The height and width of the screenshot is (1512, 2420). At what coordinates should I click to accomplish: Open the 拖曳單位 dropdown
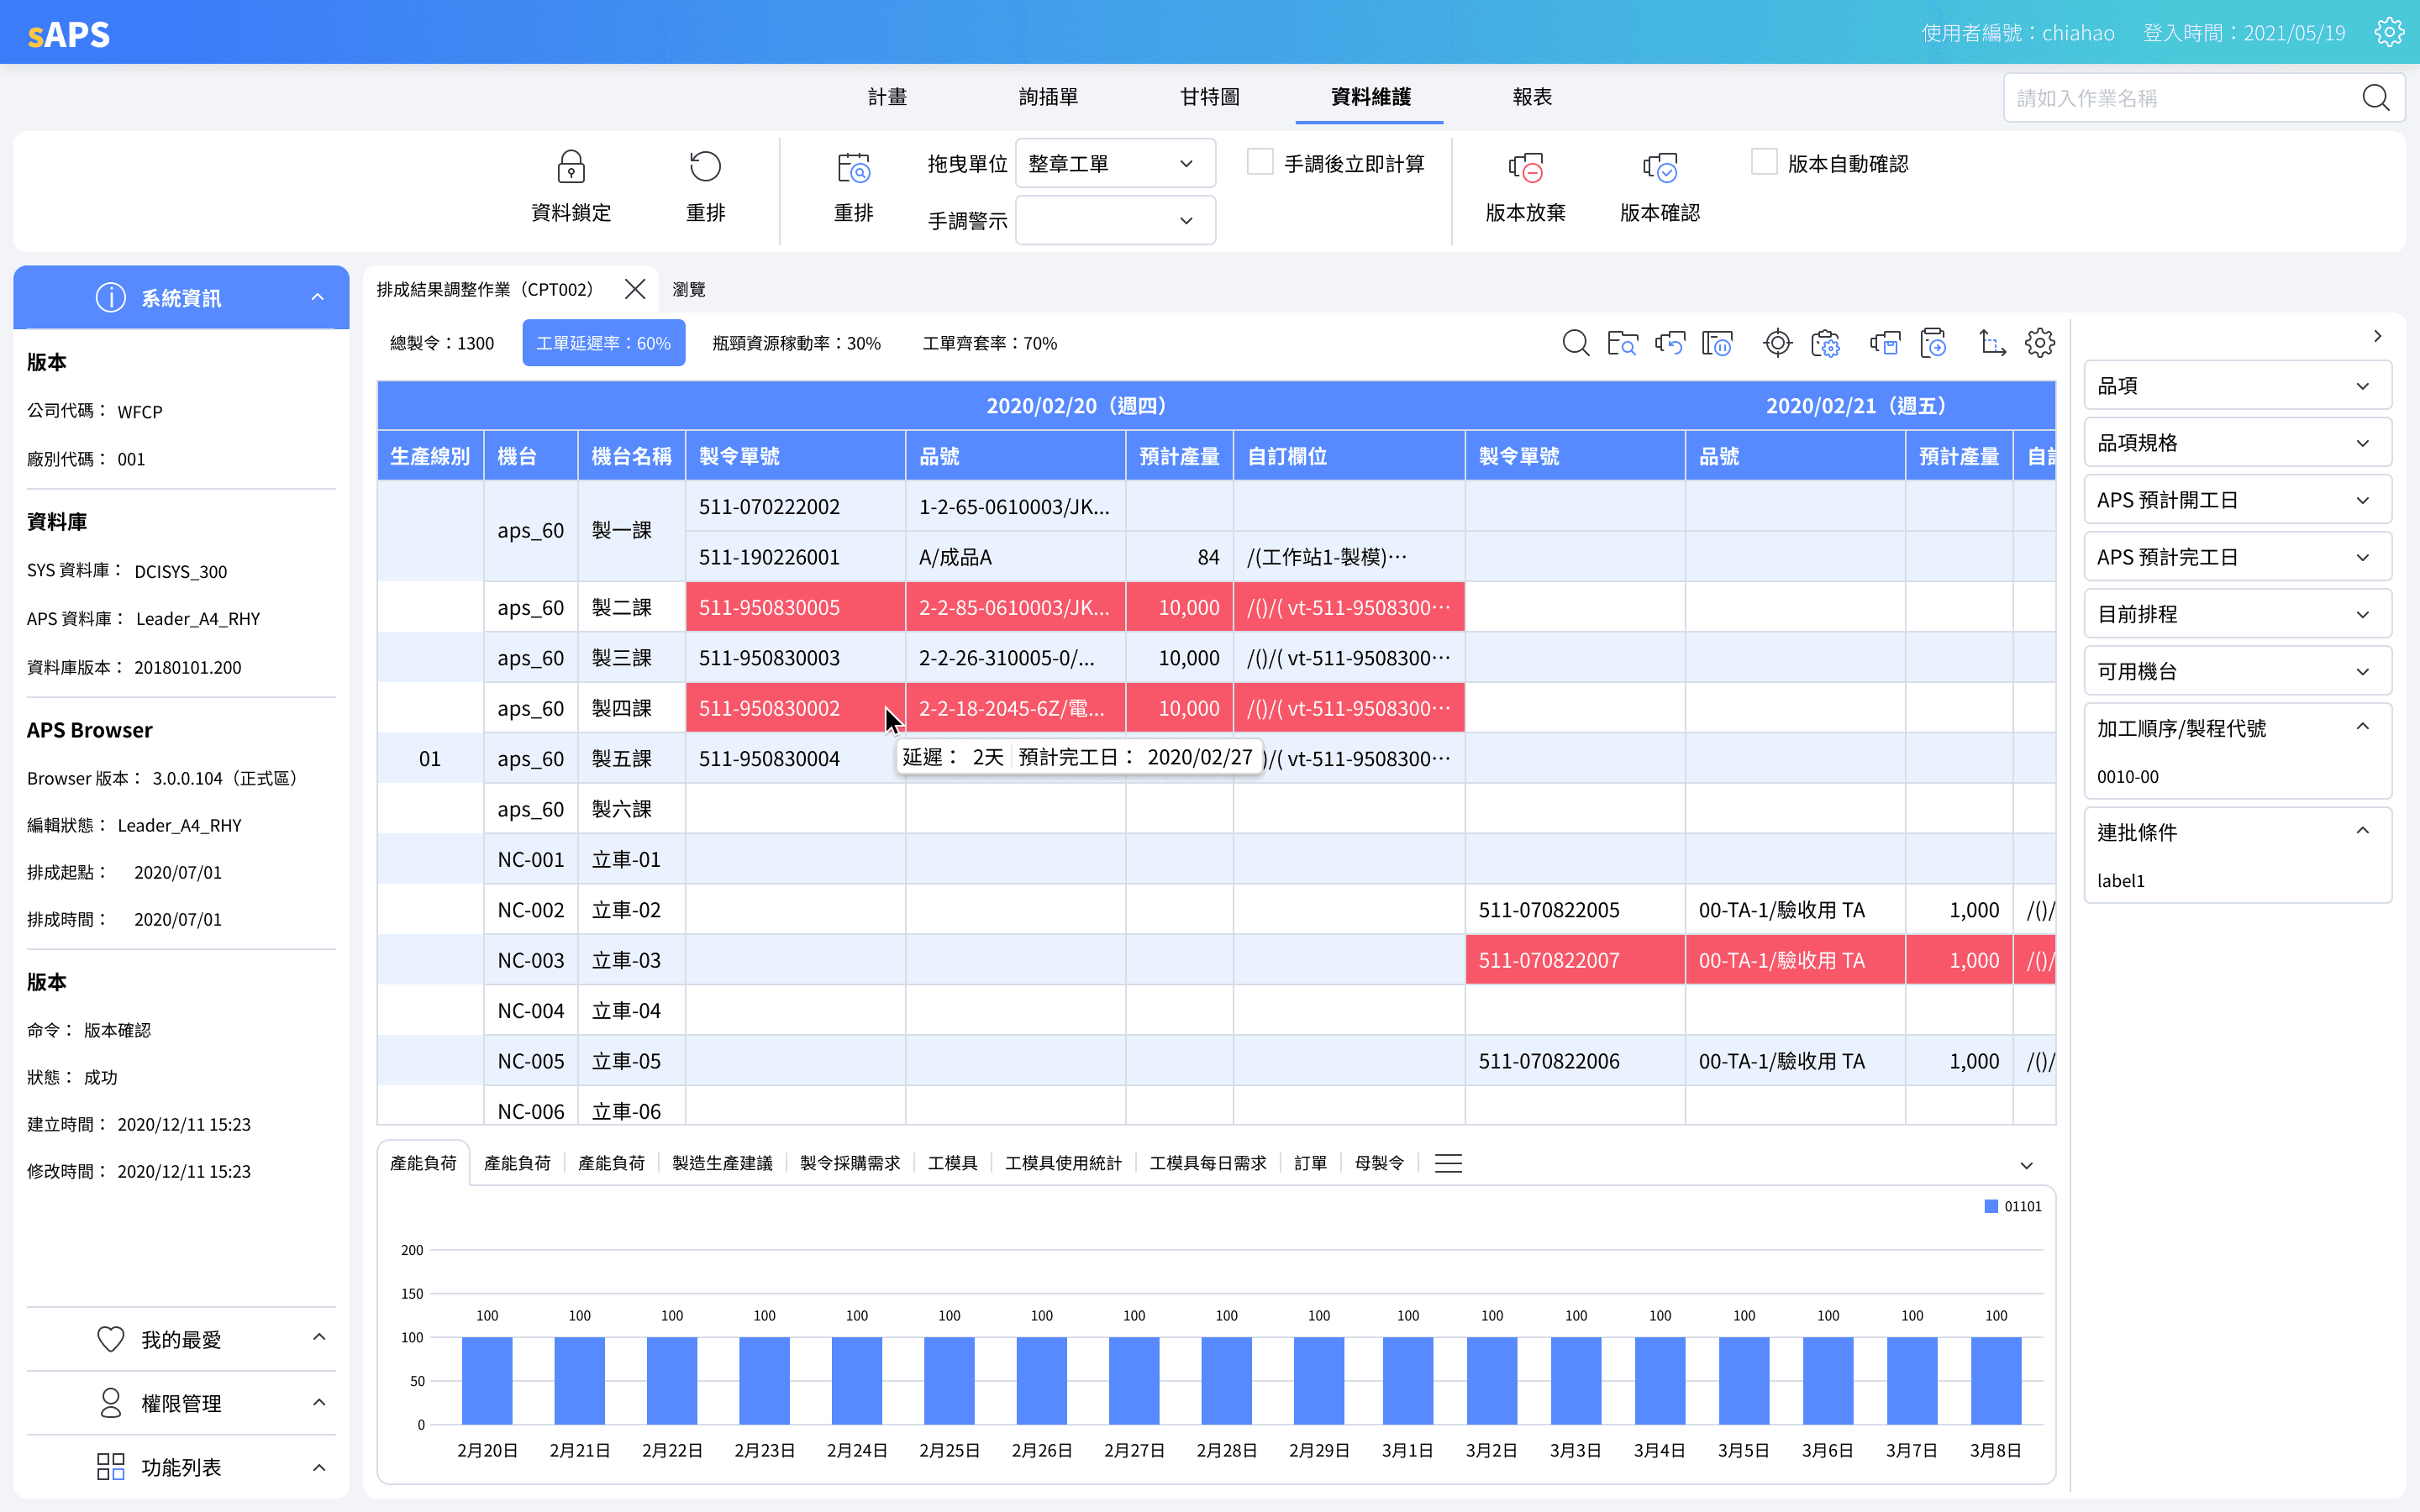(1114, 164)
